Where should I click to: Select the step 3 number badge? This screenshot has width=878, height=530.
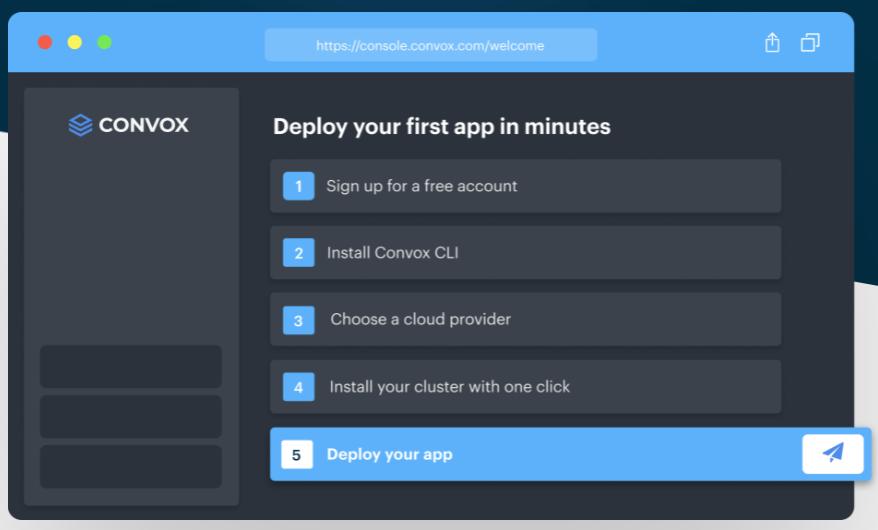coord(298,320)
